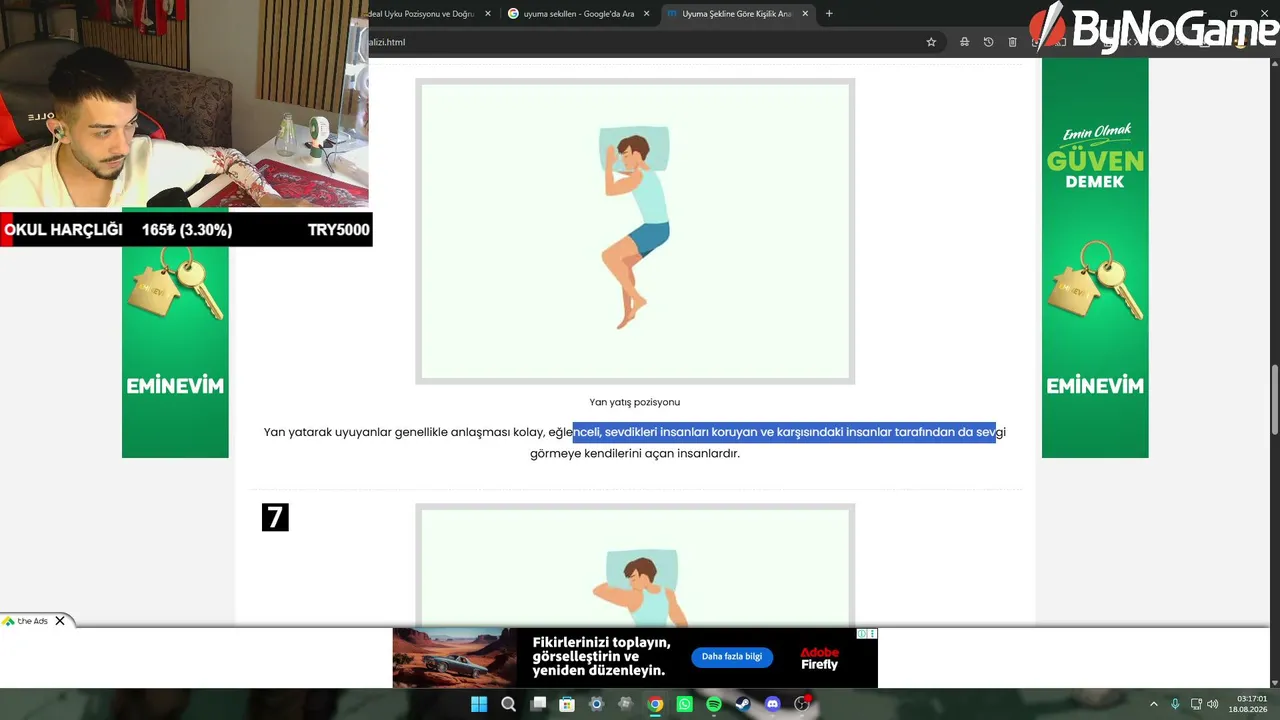
Task: Click the ad slogan 'Fikirlerinizi toplayın'
Action: (601, 642)
